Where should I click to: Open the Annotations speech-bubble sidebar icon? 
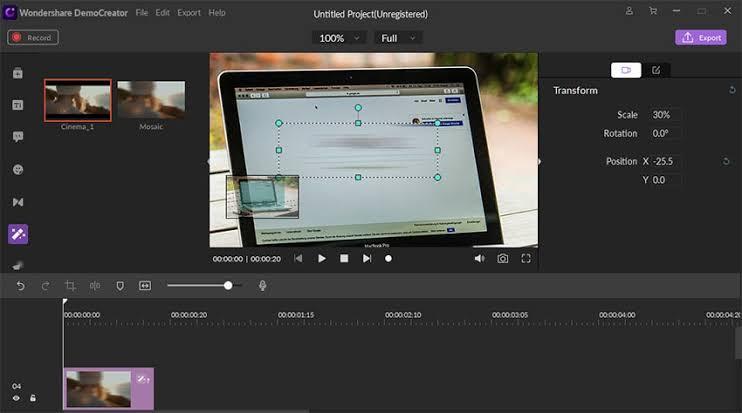click(18, 137)
